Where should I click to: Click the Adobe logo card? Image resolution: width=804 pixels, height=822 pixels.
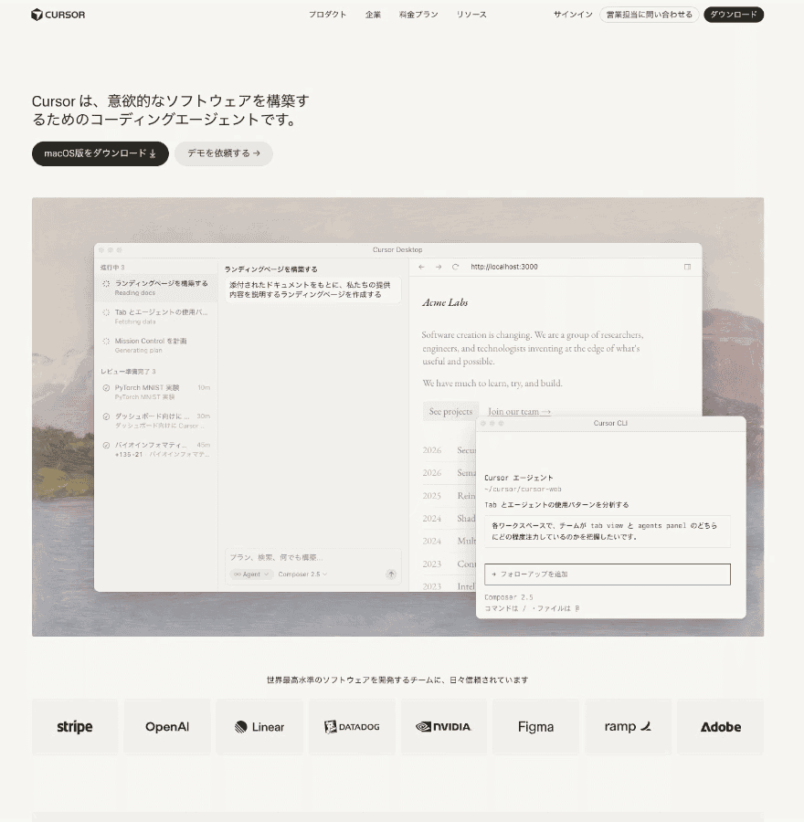click(x=721, y=727)
